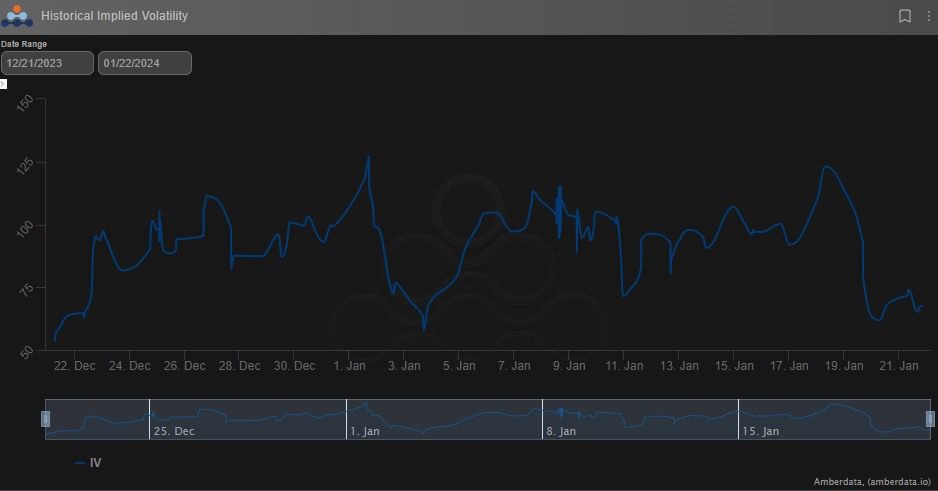Click the navigator at 8. Jan
The image size is (938, 491).
tap(561, 431)
